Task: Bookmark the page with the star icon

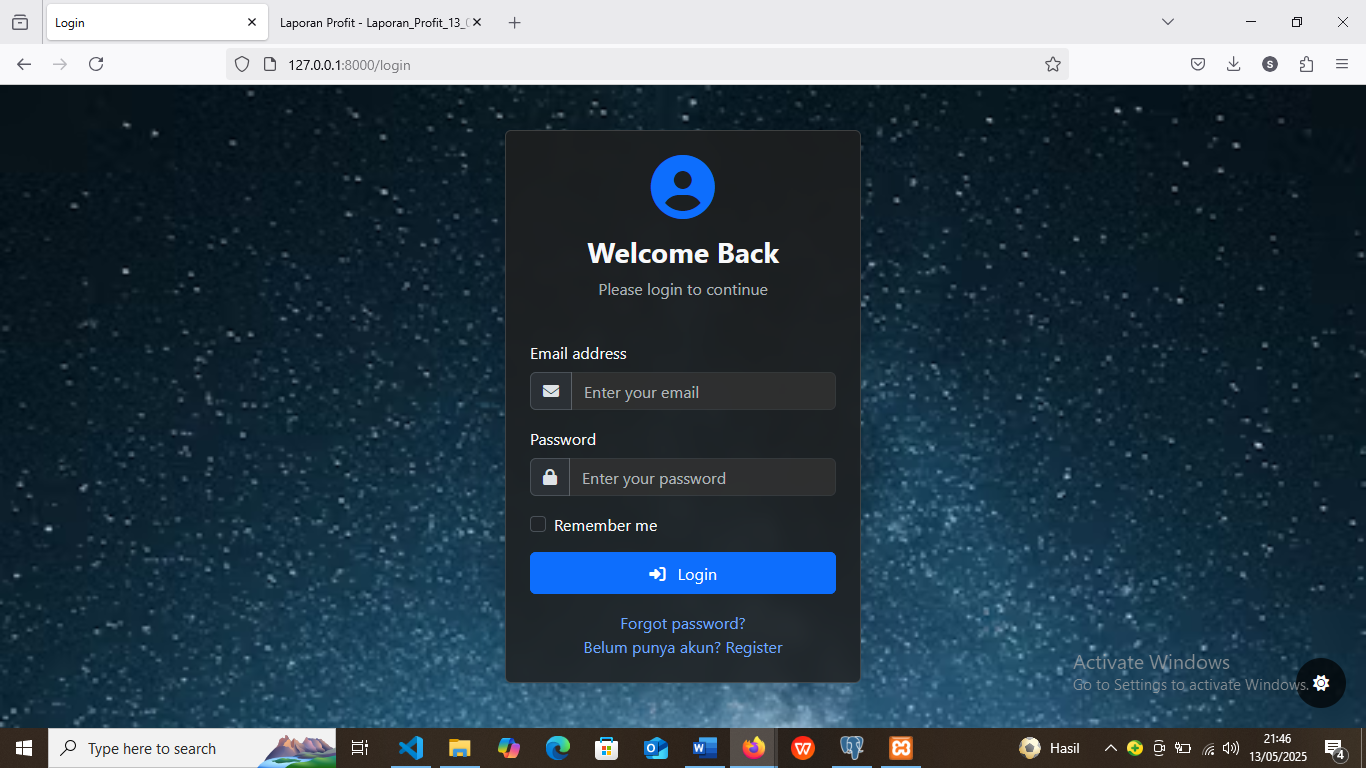Action: [1053, 63]
